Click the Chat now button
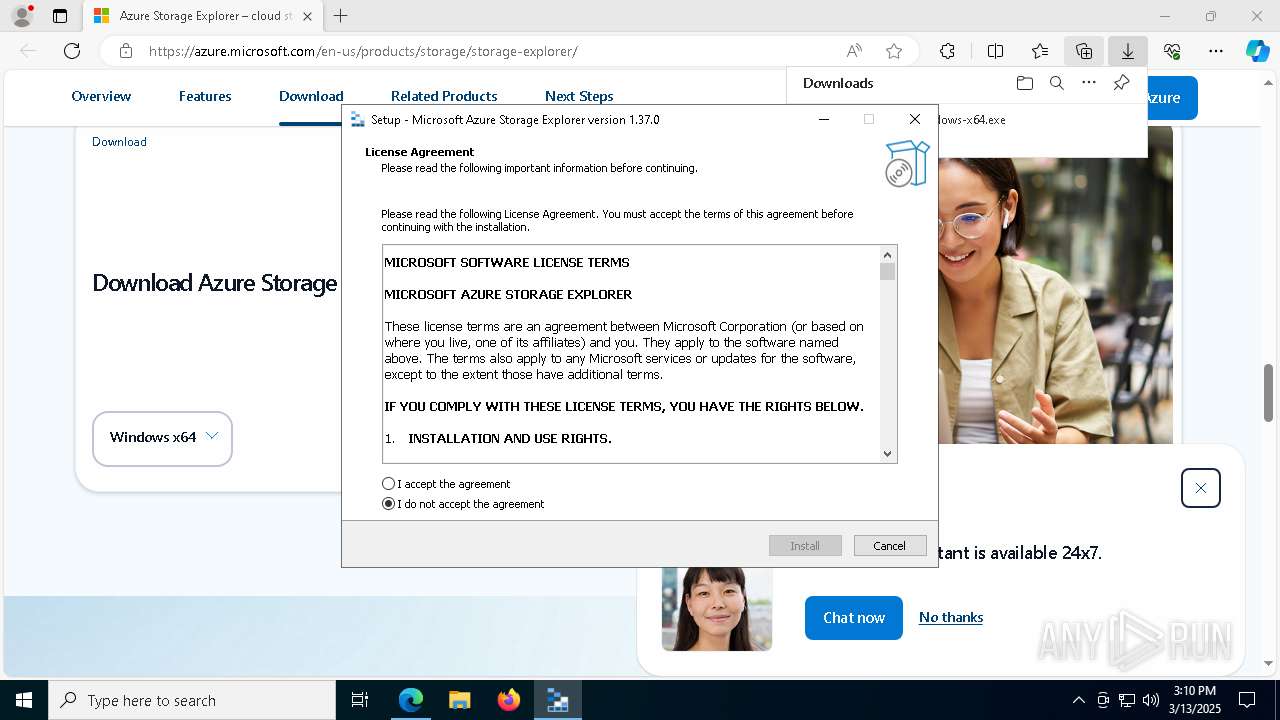 coord(854,618)
